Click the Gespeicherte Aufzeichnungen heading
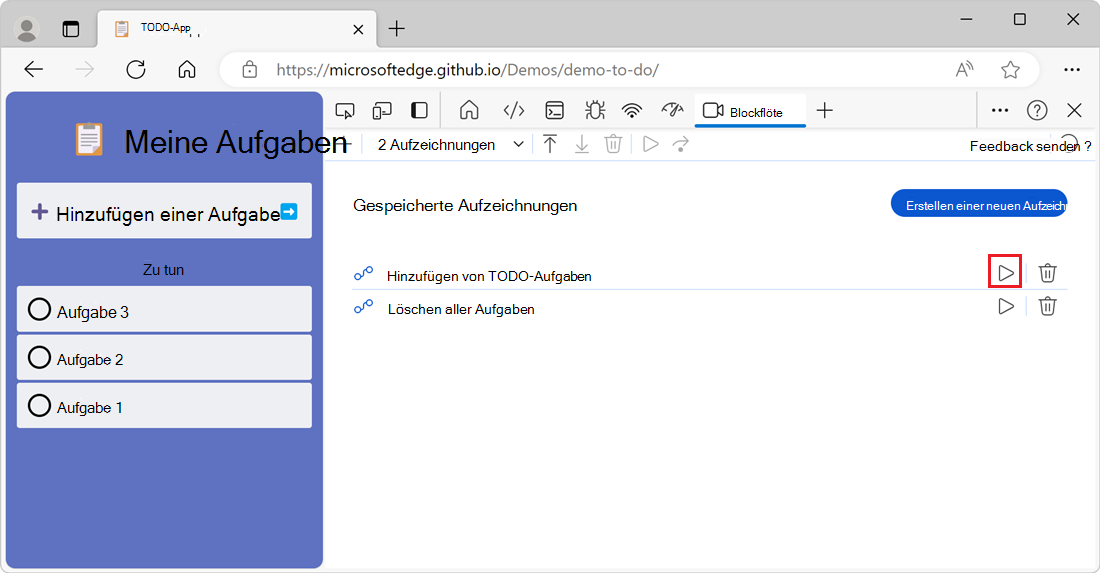Viewport: 1100px width, 573px height. (x=464, y=205)
